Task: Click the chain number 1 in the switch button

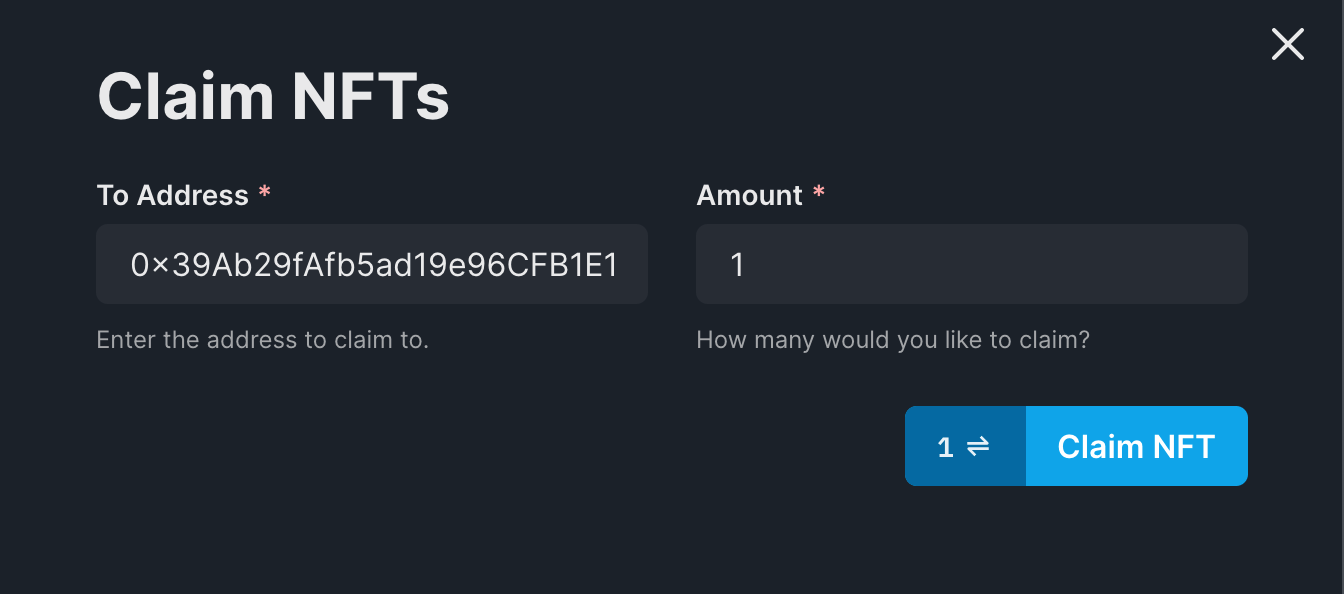Action: pos(945,447)
